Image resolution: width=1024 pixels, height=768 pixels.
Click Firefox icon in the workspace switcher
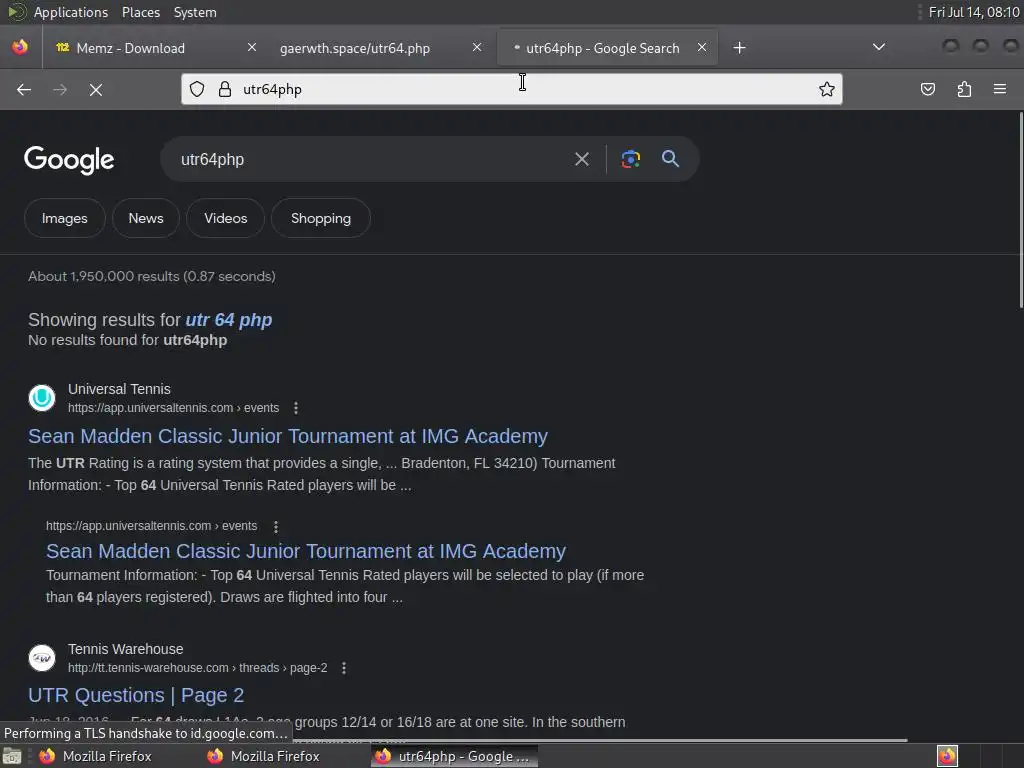pyautogui.click(x=948, y=756)
